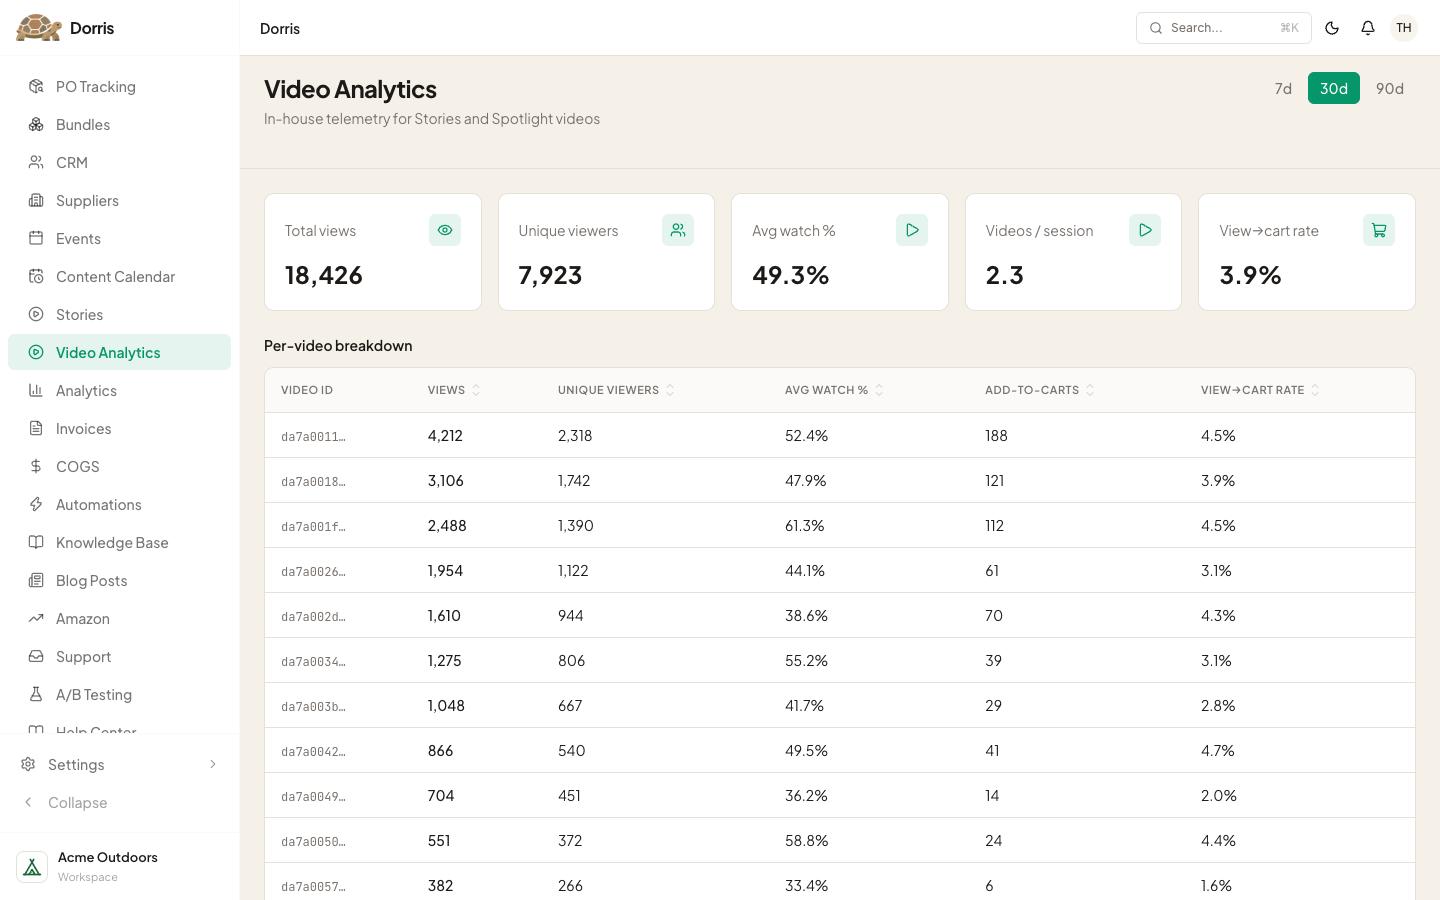Image resolution: width=1440 pixels, height=900 pixels.
Task: Click the COGS dollar icon
Action: pyautogui.click(x=36, y=467)
